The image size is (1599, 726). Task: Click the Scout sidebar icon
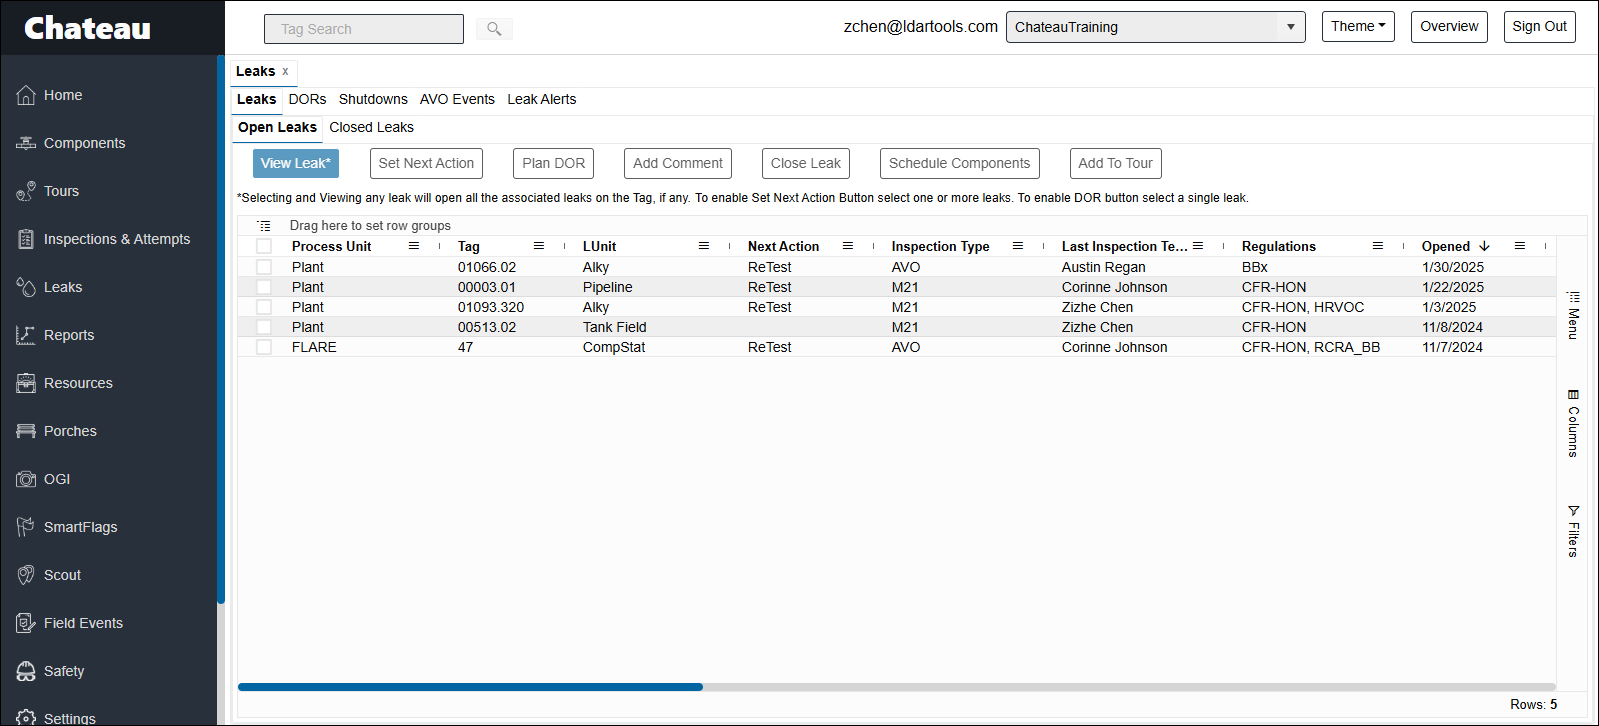coord(26,575)
